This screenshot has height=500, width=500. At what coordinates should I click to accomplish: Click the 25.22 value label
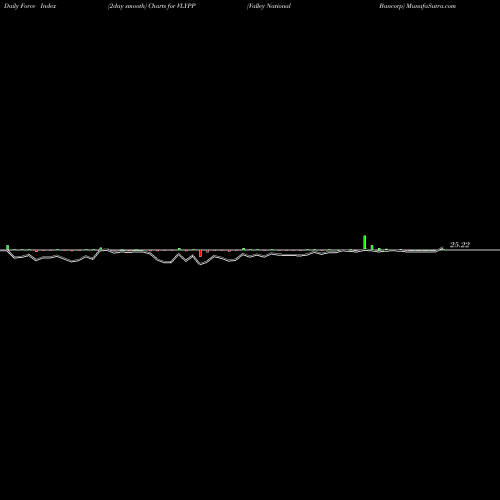pos(460,245)
